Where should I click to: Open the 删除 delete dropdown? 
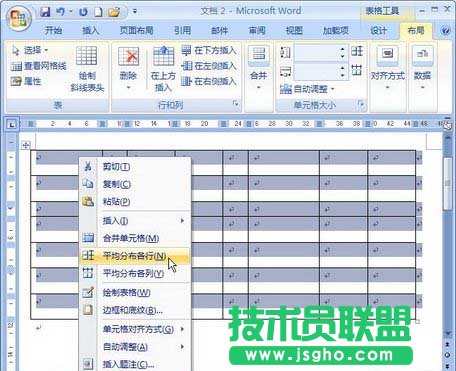pos(128,69)
